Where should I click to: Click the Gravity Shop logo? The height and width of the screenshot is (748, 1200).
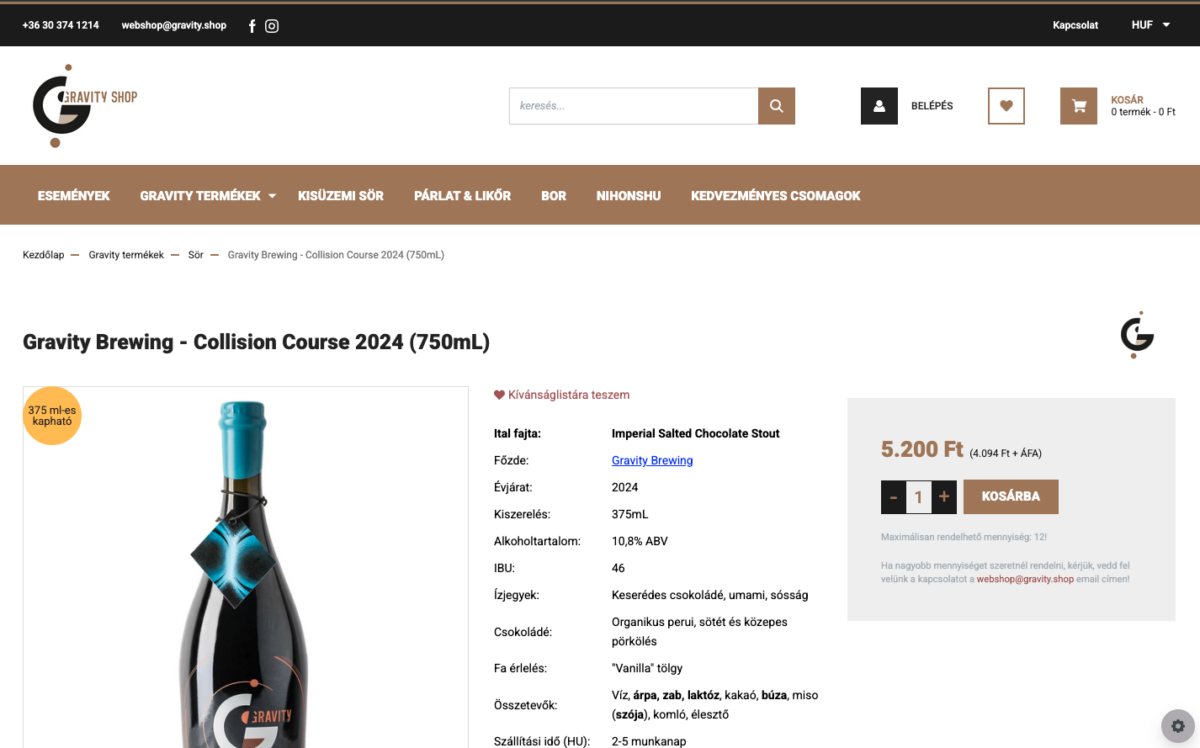coord(85,105)
